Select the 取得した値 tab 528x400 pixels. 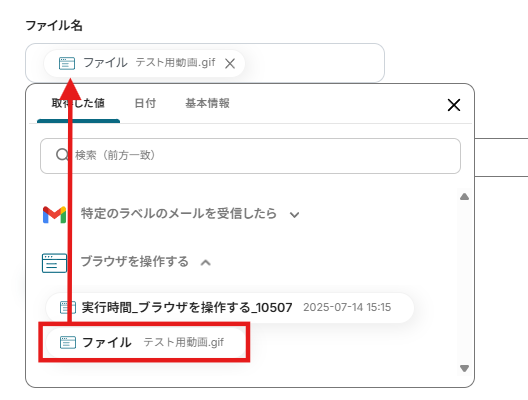(78, 103)
